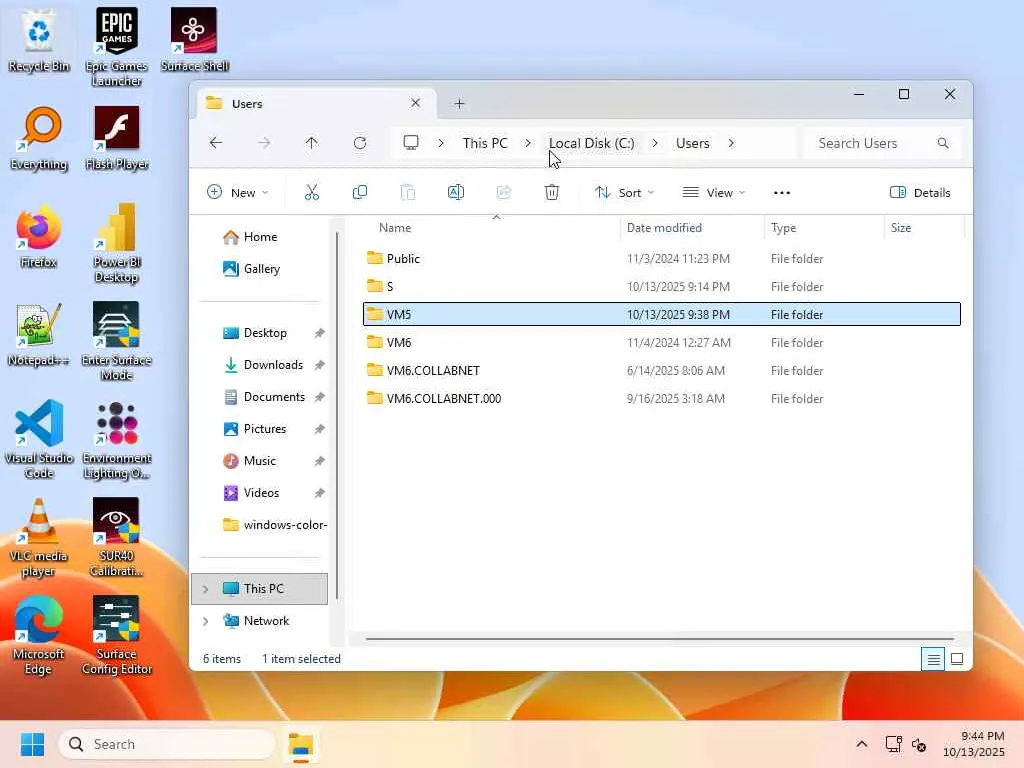Open the See more ellipsis menu

tap(782, 193)
